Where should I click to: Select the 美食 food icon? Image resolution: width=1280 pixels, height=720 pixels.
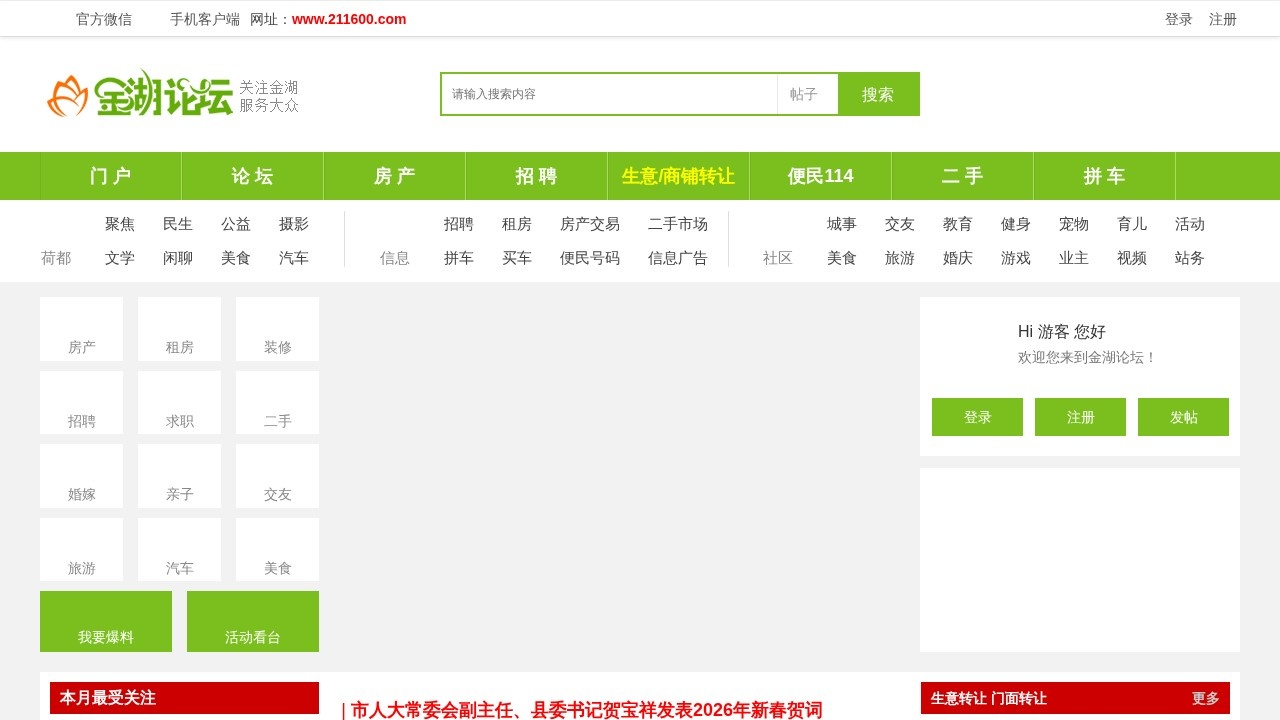tap(277, 549)
